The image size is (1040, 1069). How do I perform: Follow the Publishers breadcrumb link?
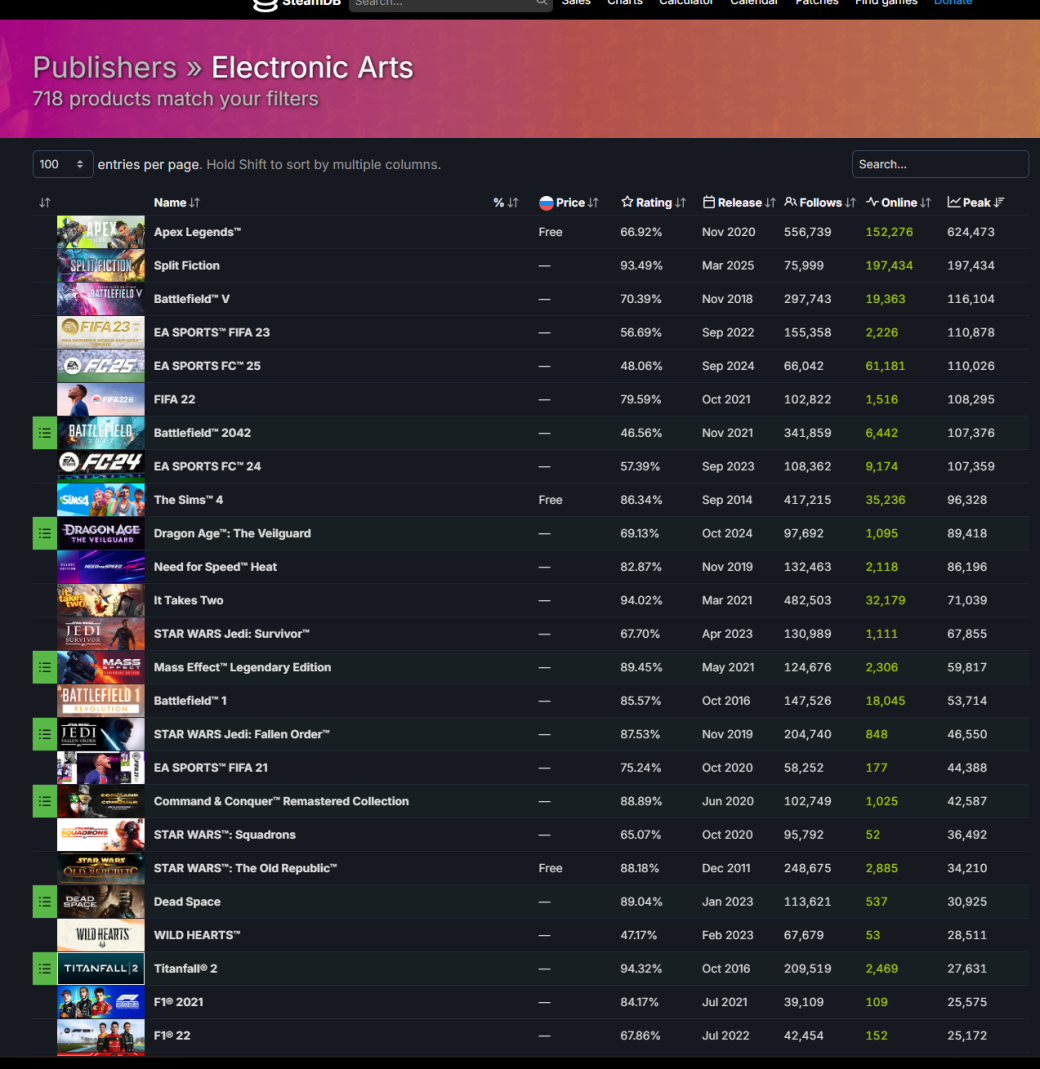click(x=104, y=67)
